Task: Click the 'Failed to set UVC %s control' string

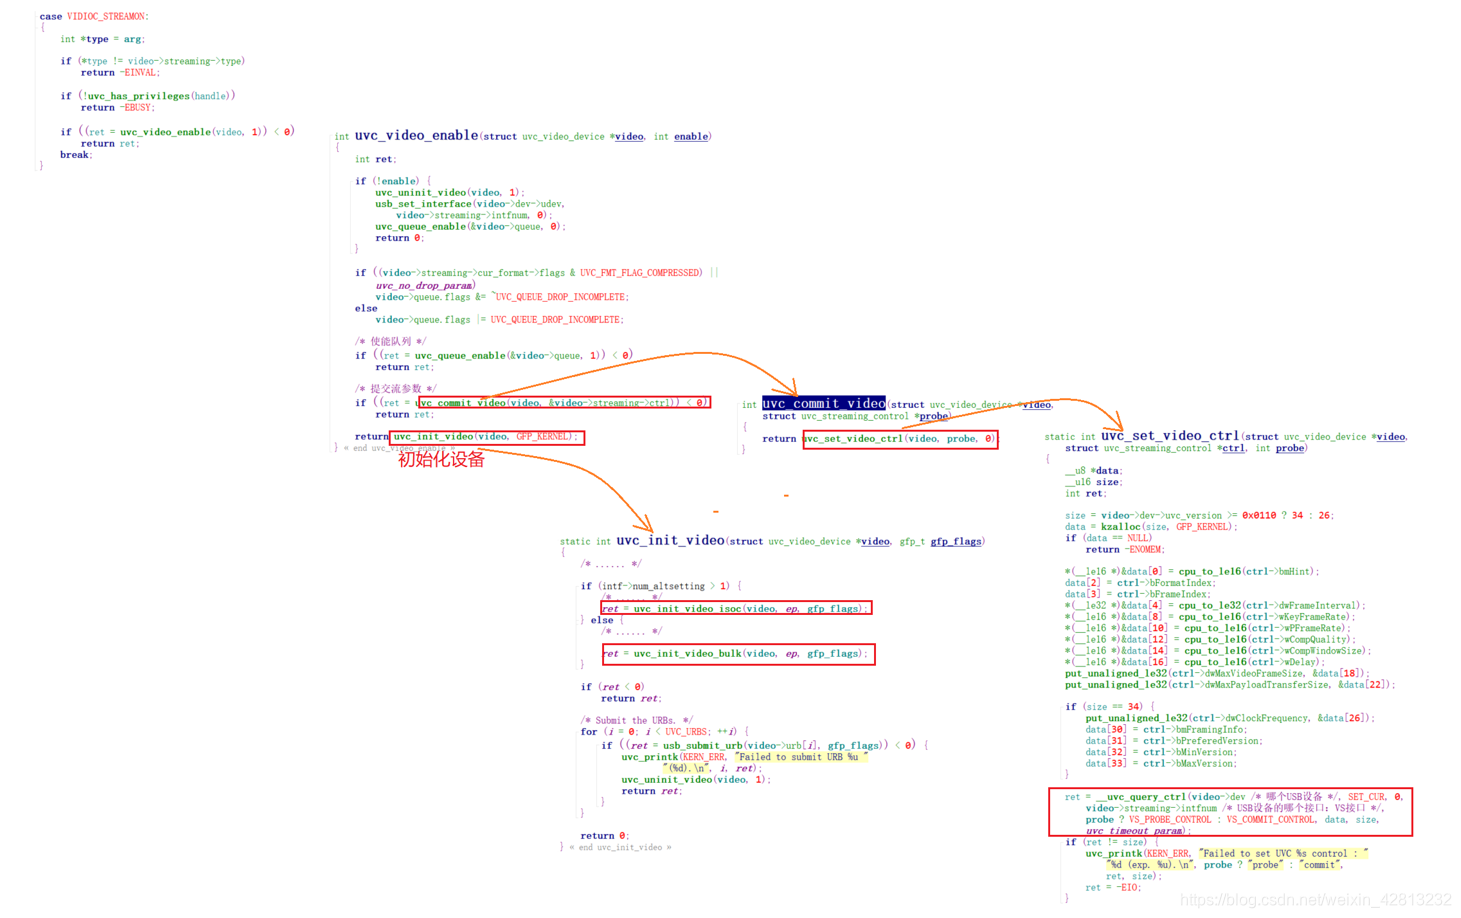Action: coord(1281,854)
